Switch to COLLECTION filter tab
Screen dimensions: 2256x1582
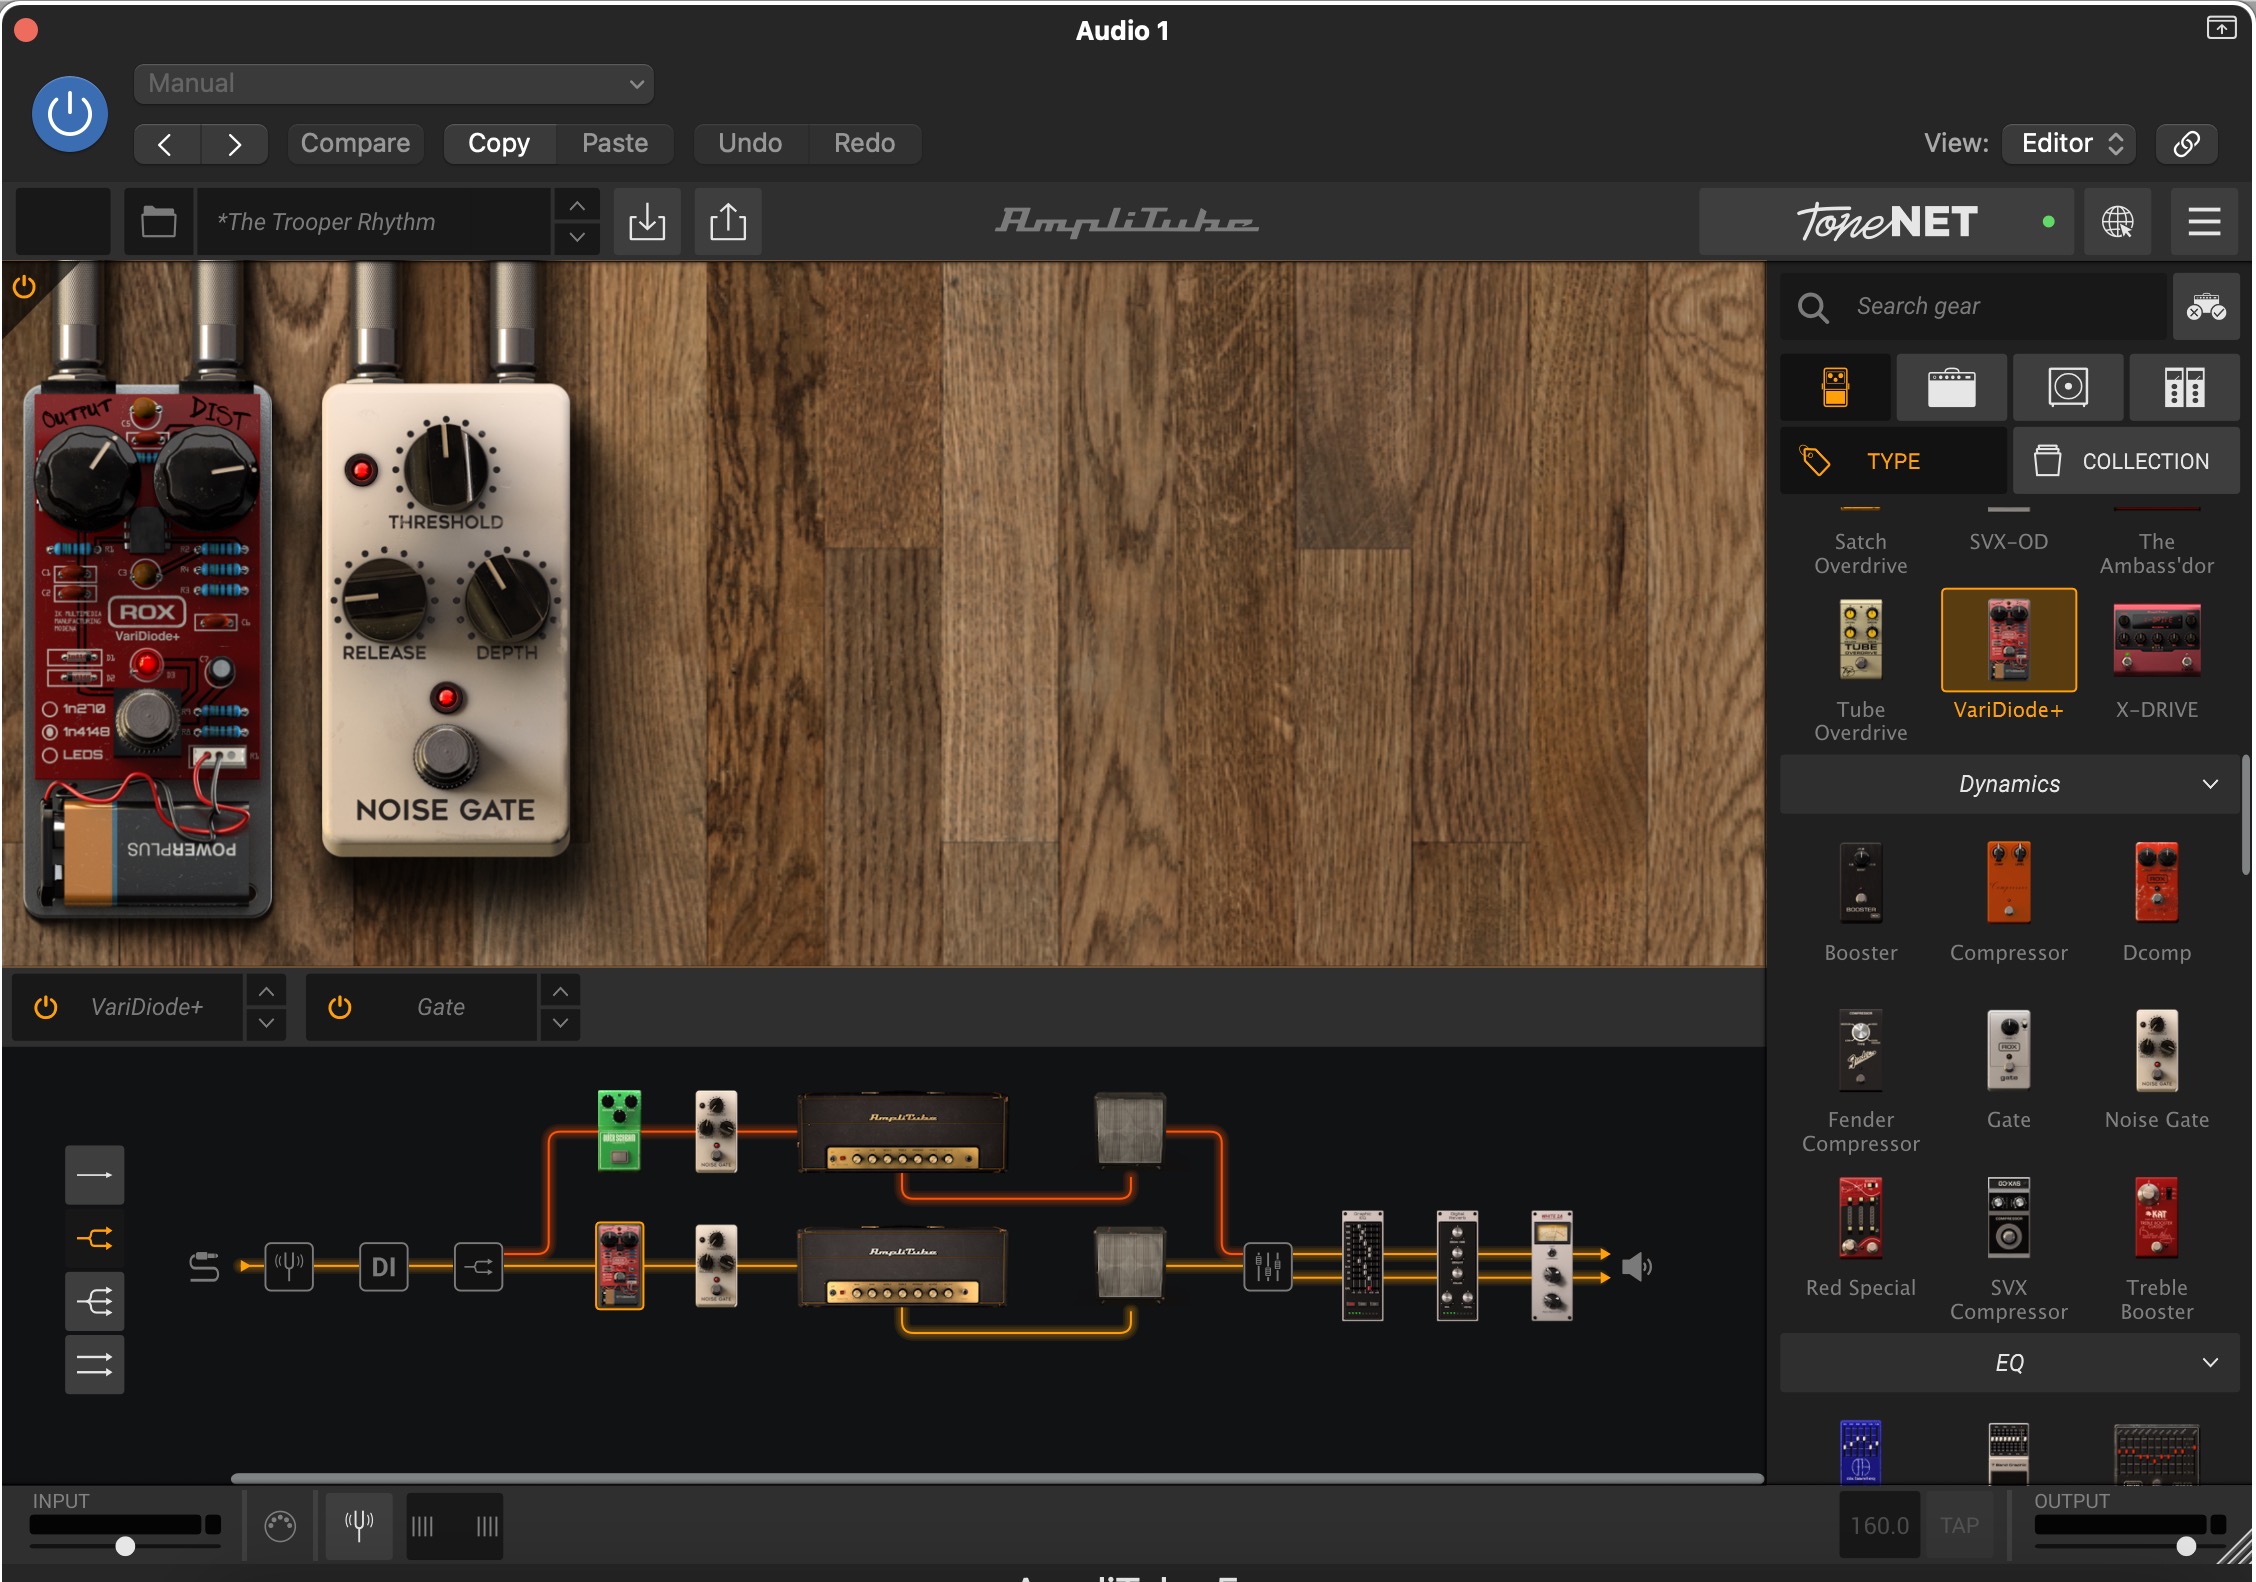coord(2126,461)
